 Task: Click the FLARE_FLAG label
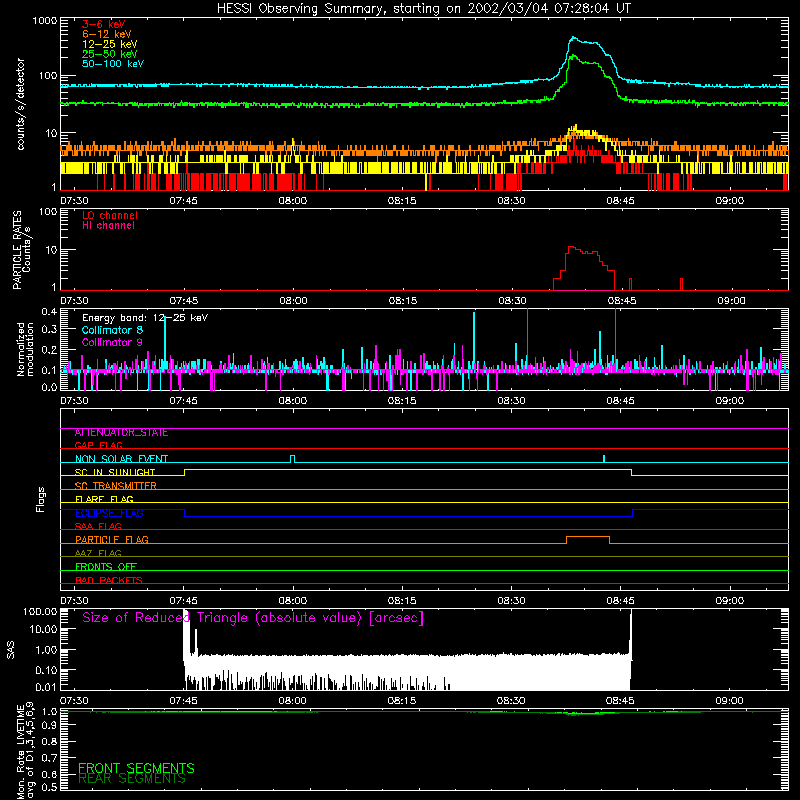(x=104, y=499)
